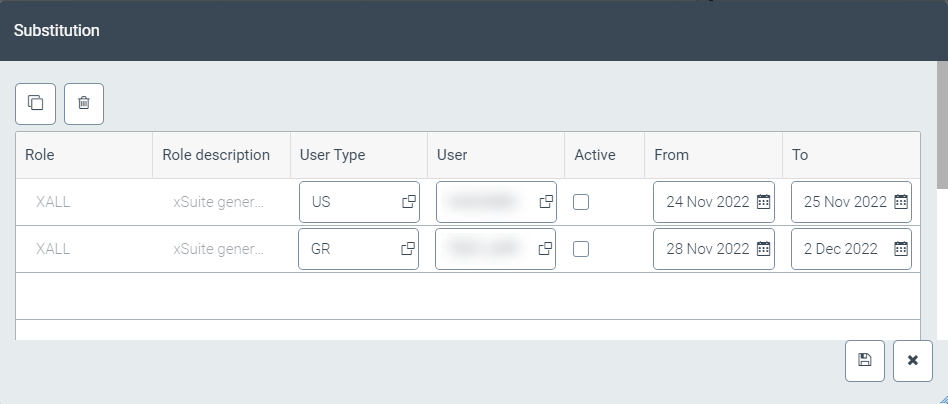
Task: Click the From column header
Action: [x=671, y=155]
